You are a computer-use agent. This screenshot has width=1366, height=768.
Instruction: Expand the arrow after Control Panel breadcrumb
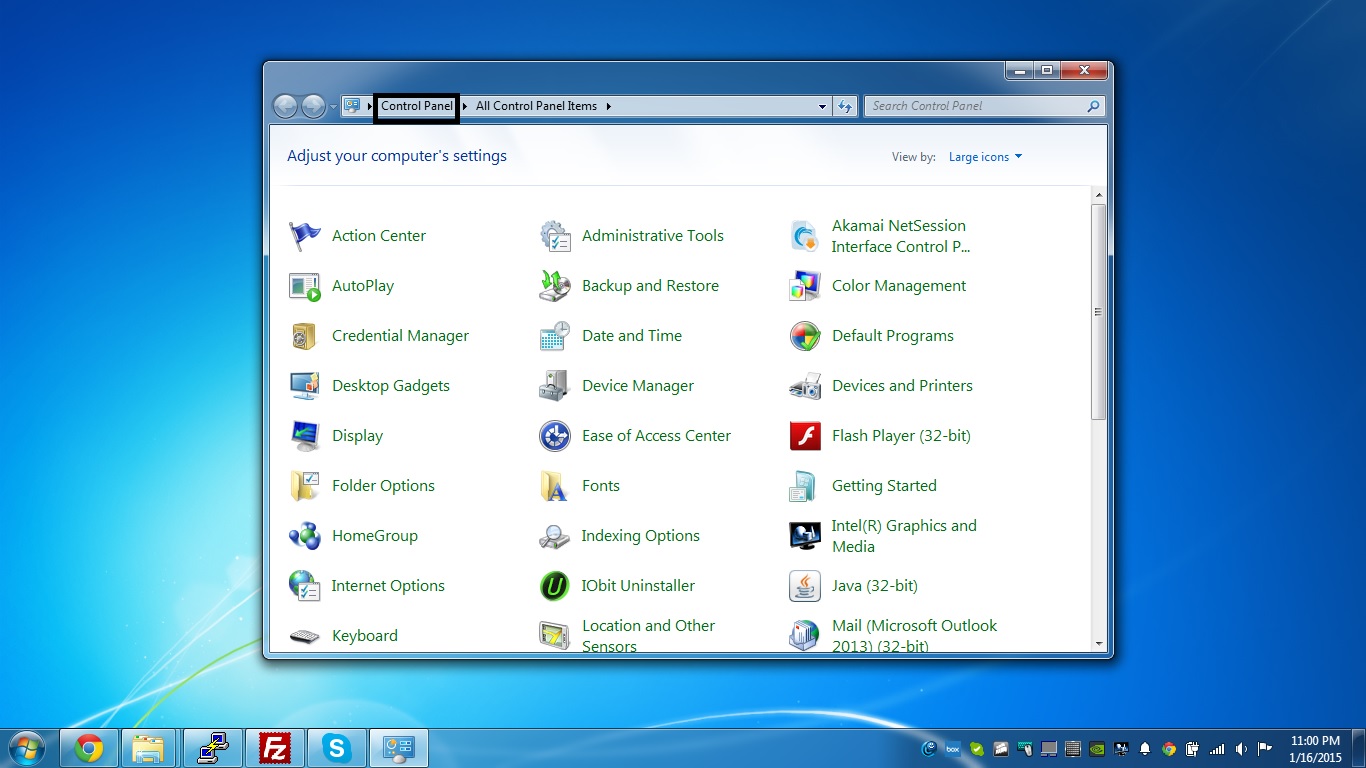(x=465, y=106)
